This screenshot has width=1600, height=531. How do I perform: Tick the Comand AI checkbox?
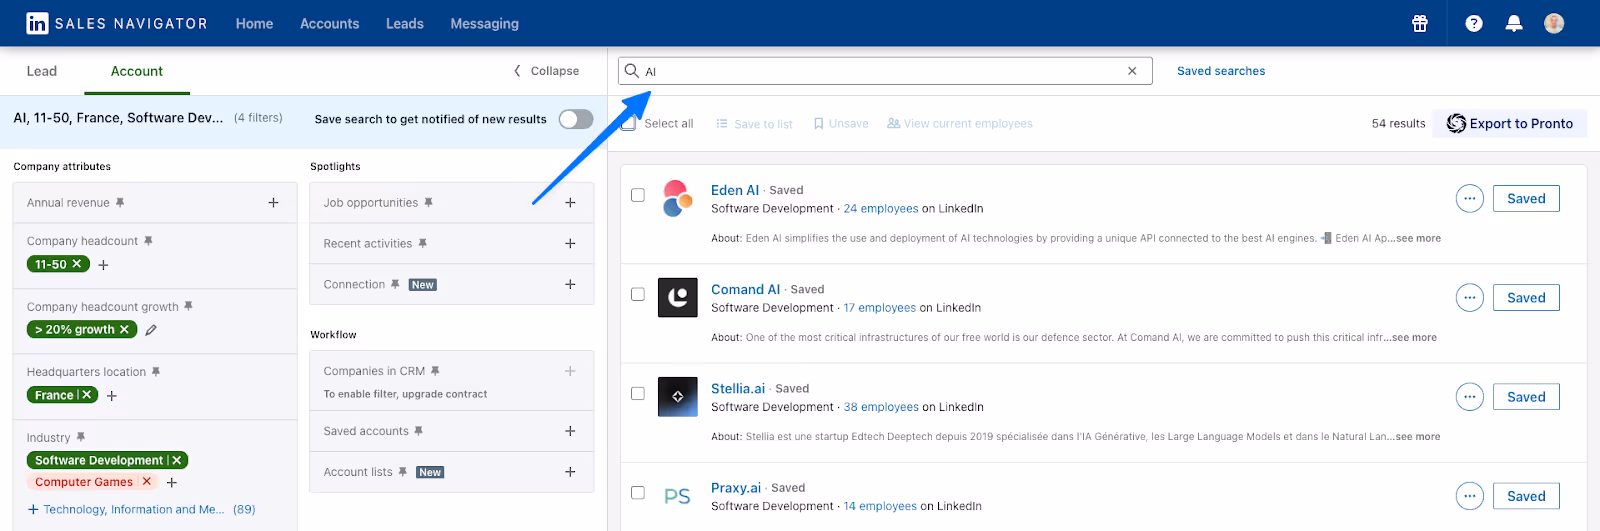pyautogui.click(x=638, y=294)
